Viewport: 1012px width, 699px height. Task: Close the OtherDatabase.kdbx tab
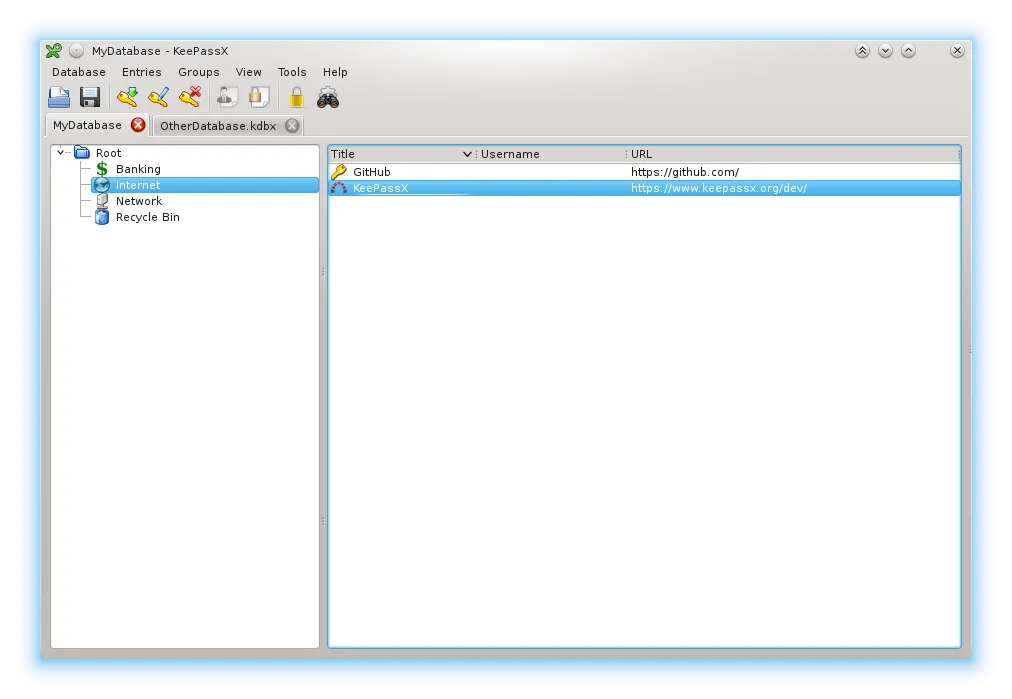click(292, 125)
